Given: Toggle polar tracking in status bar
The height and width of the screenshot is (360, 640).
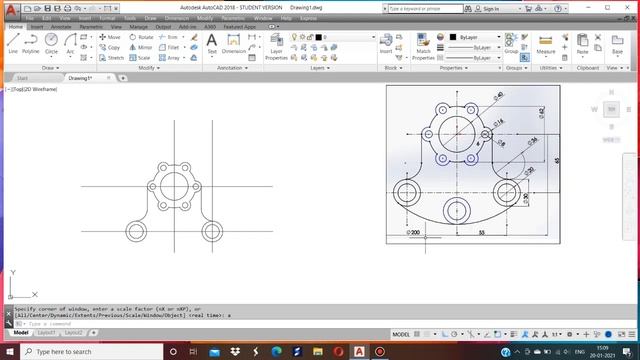Looking at the screenshot, I should coord(454,334).
